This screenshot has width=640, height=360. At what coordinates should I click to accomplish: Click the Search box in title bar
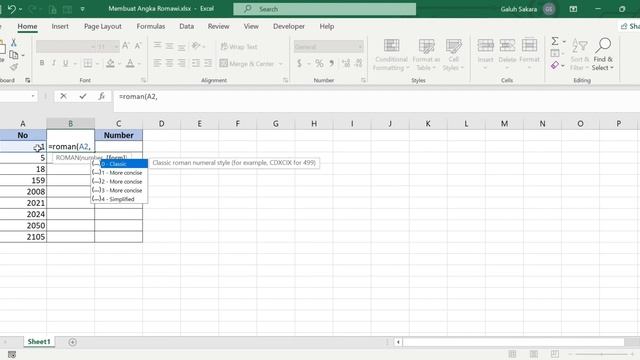324,9
